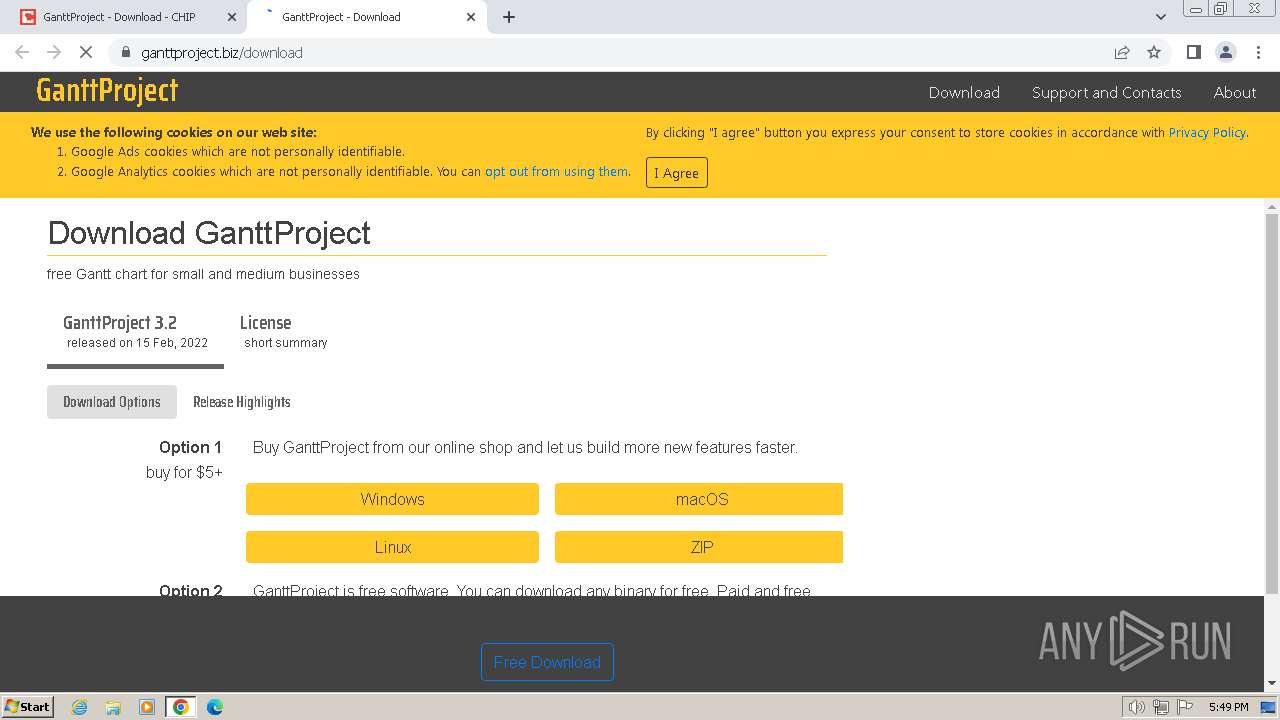The width and height of the screenshot is (1280, 720).
Task: Click the page scrollbar down arrow
Action: (1272, 683)
